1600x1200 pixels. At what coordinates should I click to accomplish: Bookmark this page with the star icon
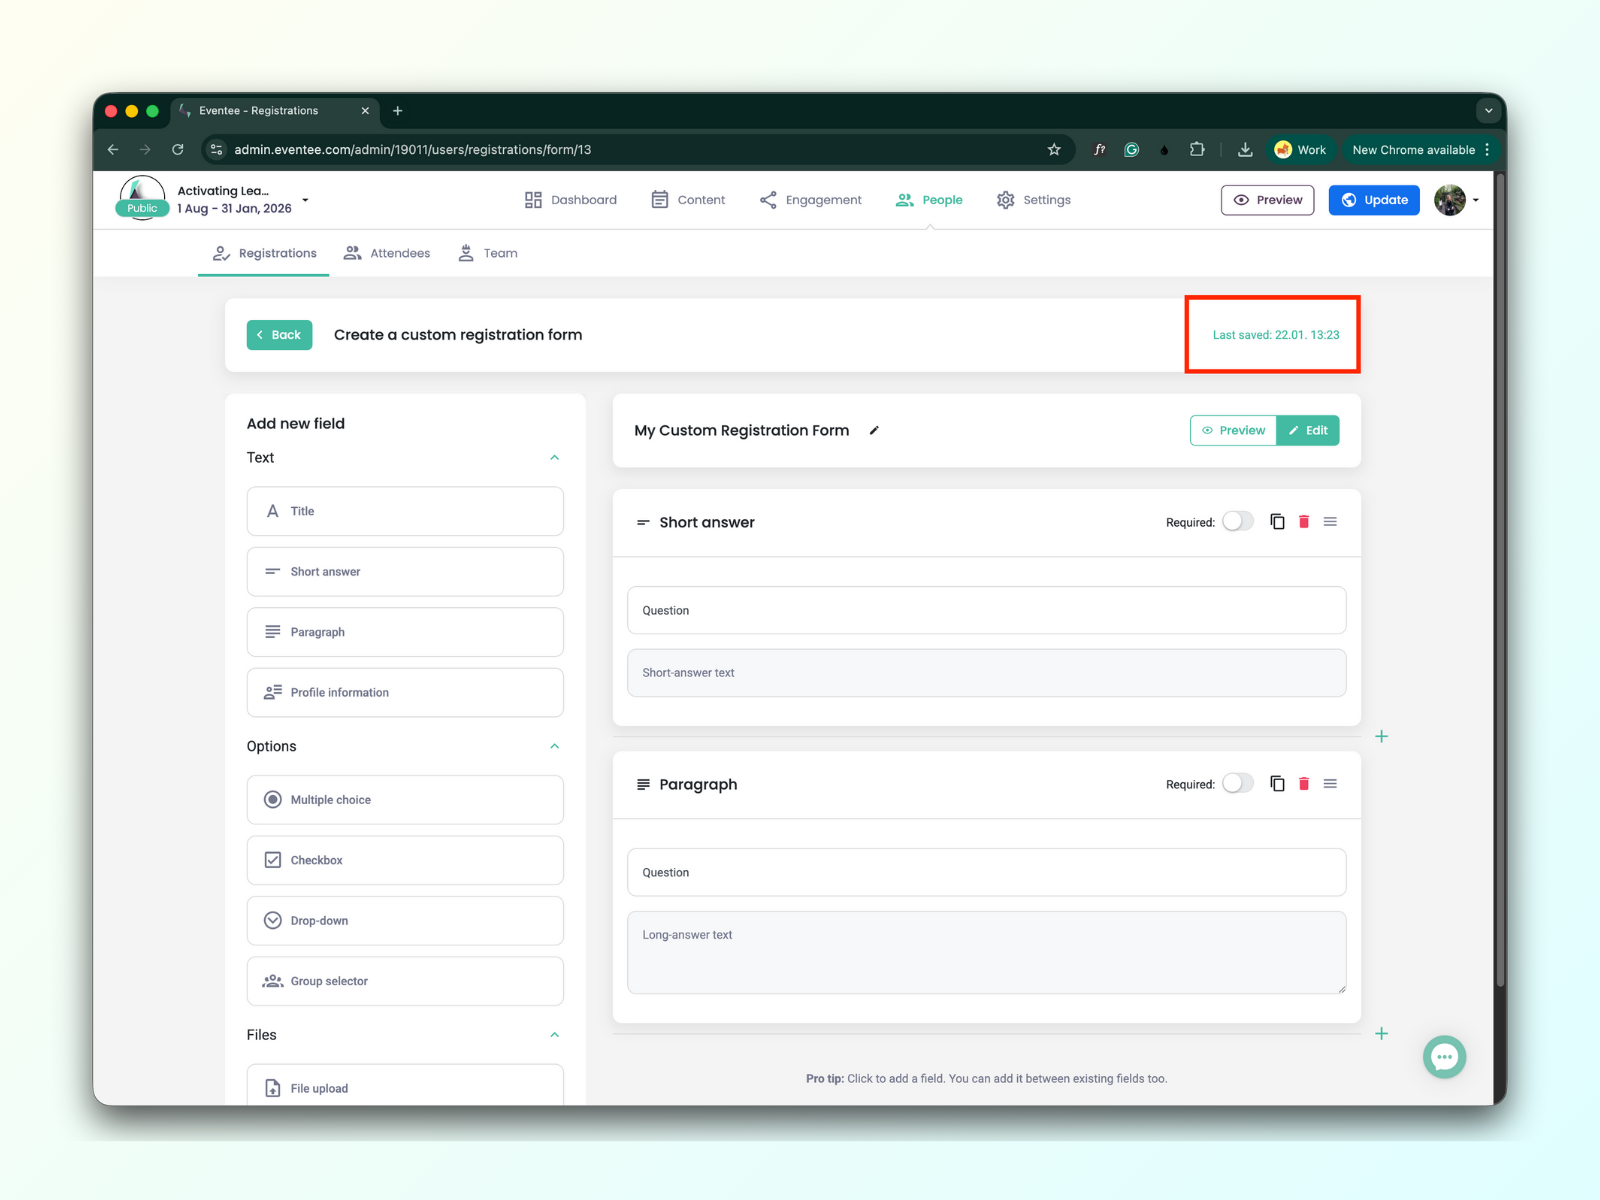coord(1054,150)
